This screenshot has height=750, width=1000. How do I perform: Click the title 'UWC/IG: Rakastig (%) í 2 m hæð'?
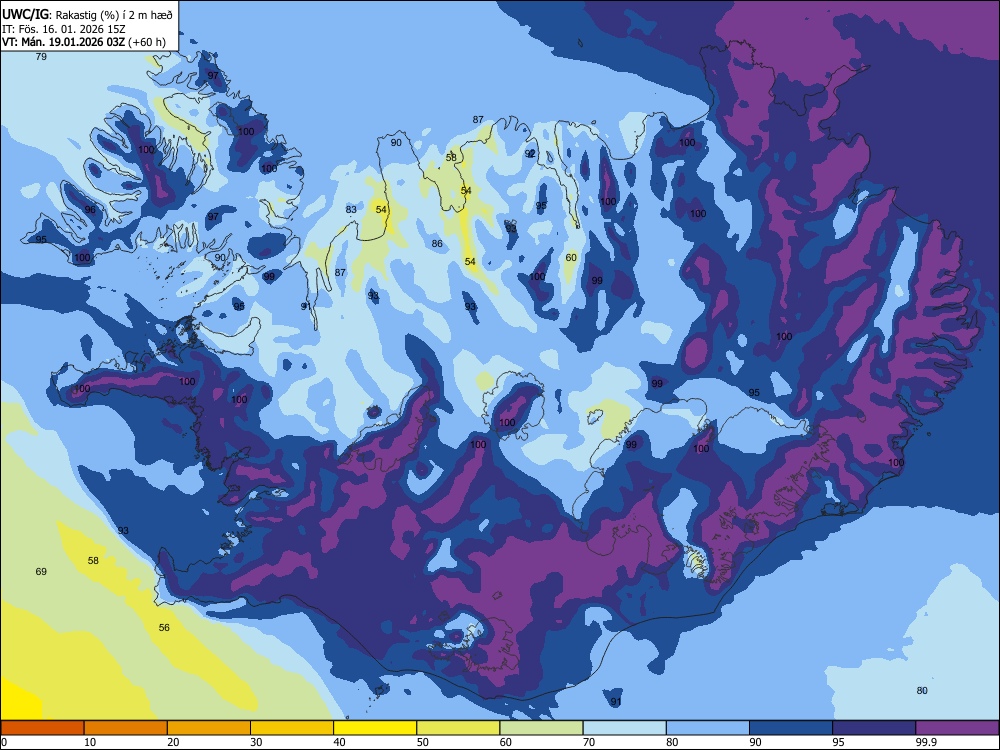pyautogui.click(x=87, y=14)
